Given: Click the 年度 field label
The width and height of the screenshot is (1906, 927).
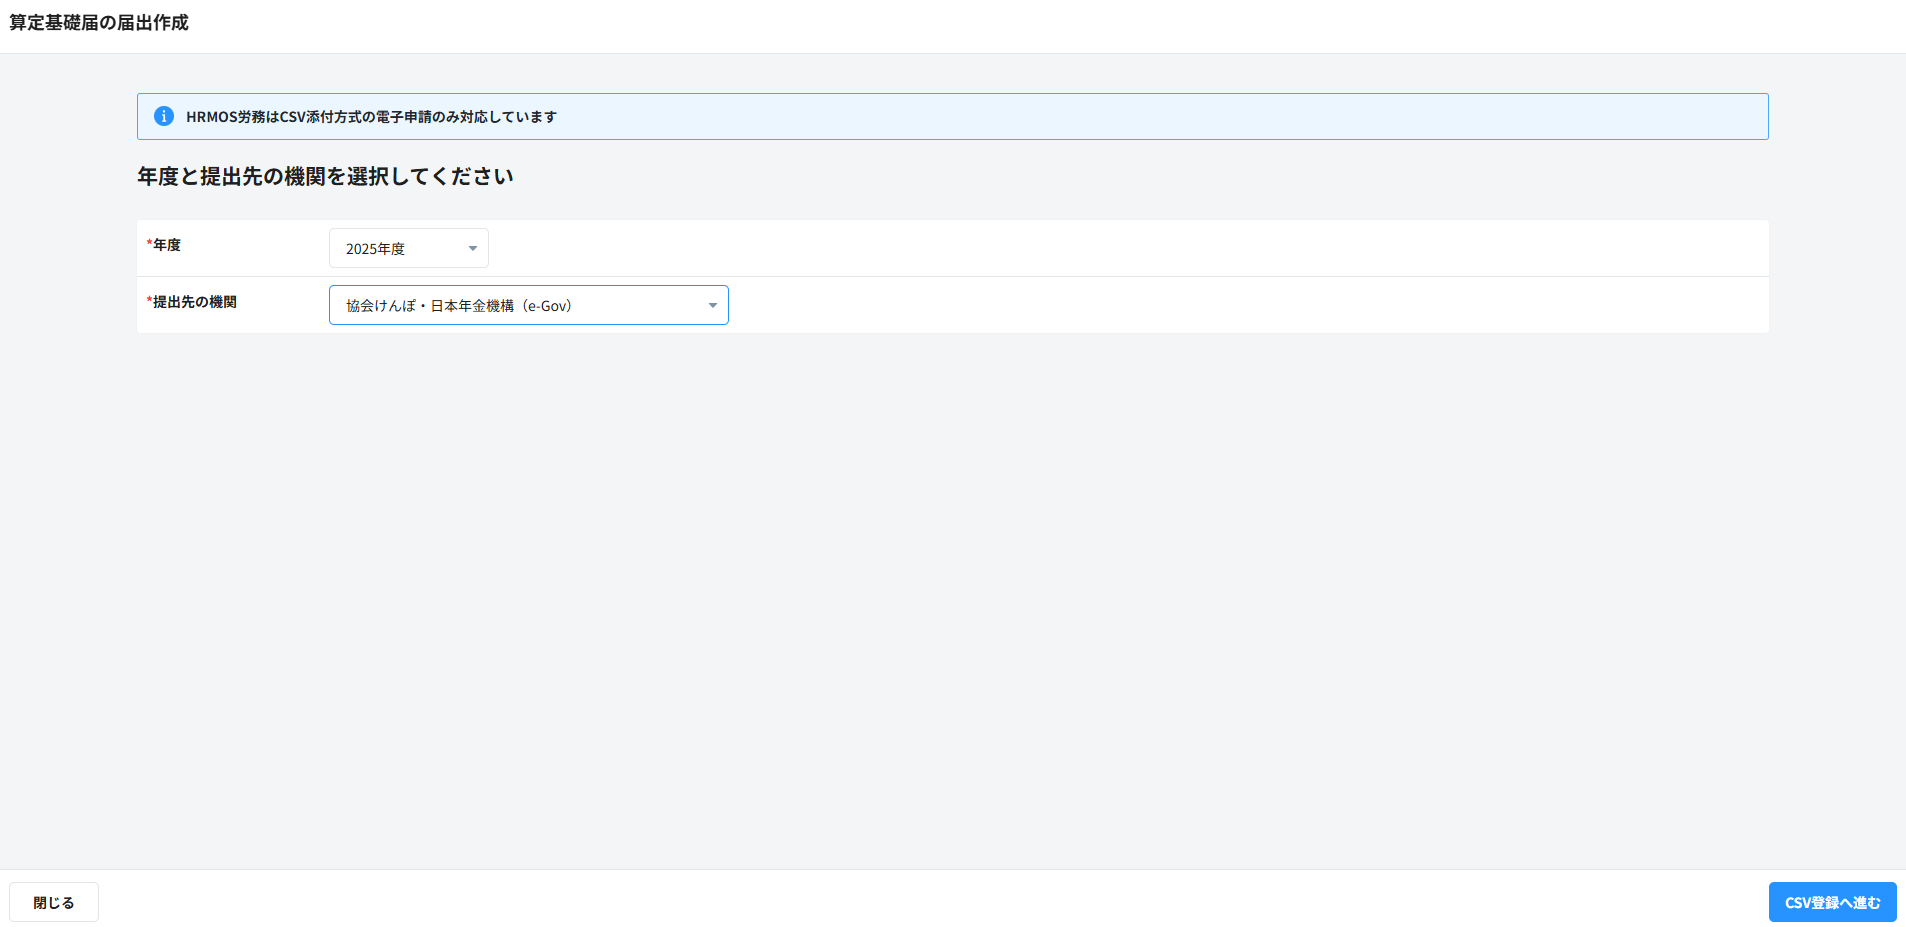Looking at the screenshot, I should [x=167, y=245].
